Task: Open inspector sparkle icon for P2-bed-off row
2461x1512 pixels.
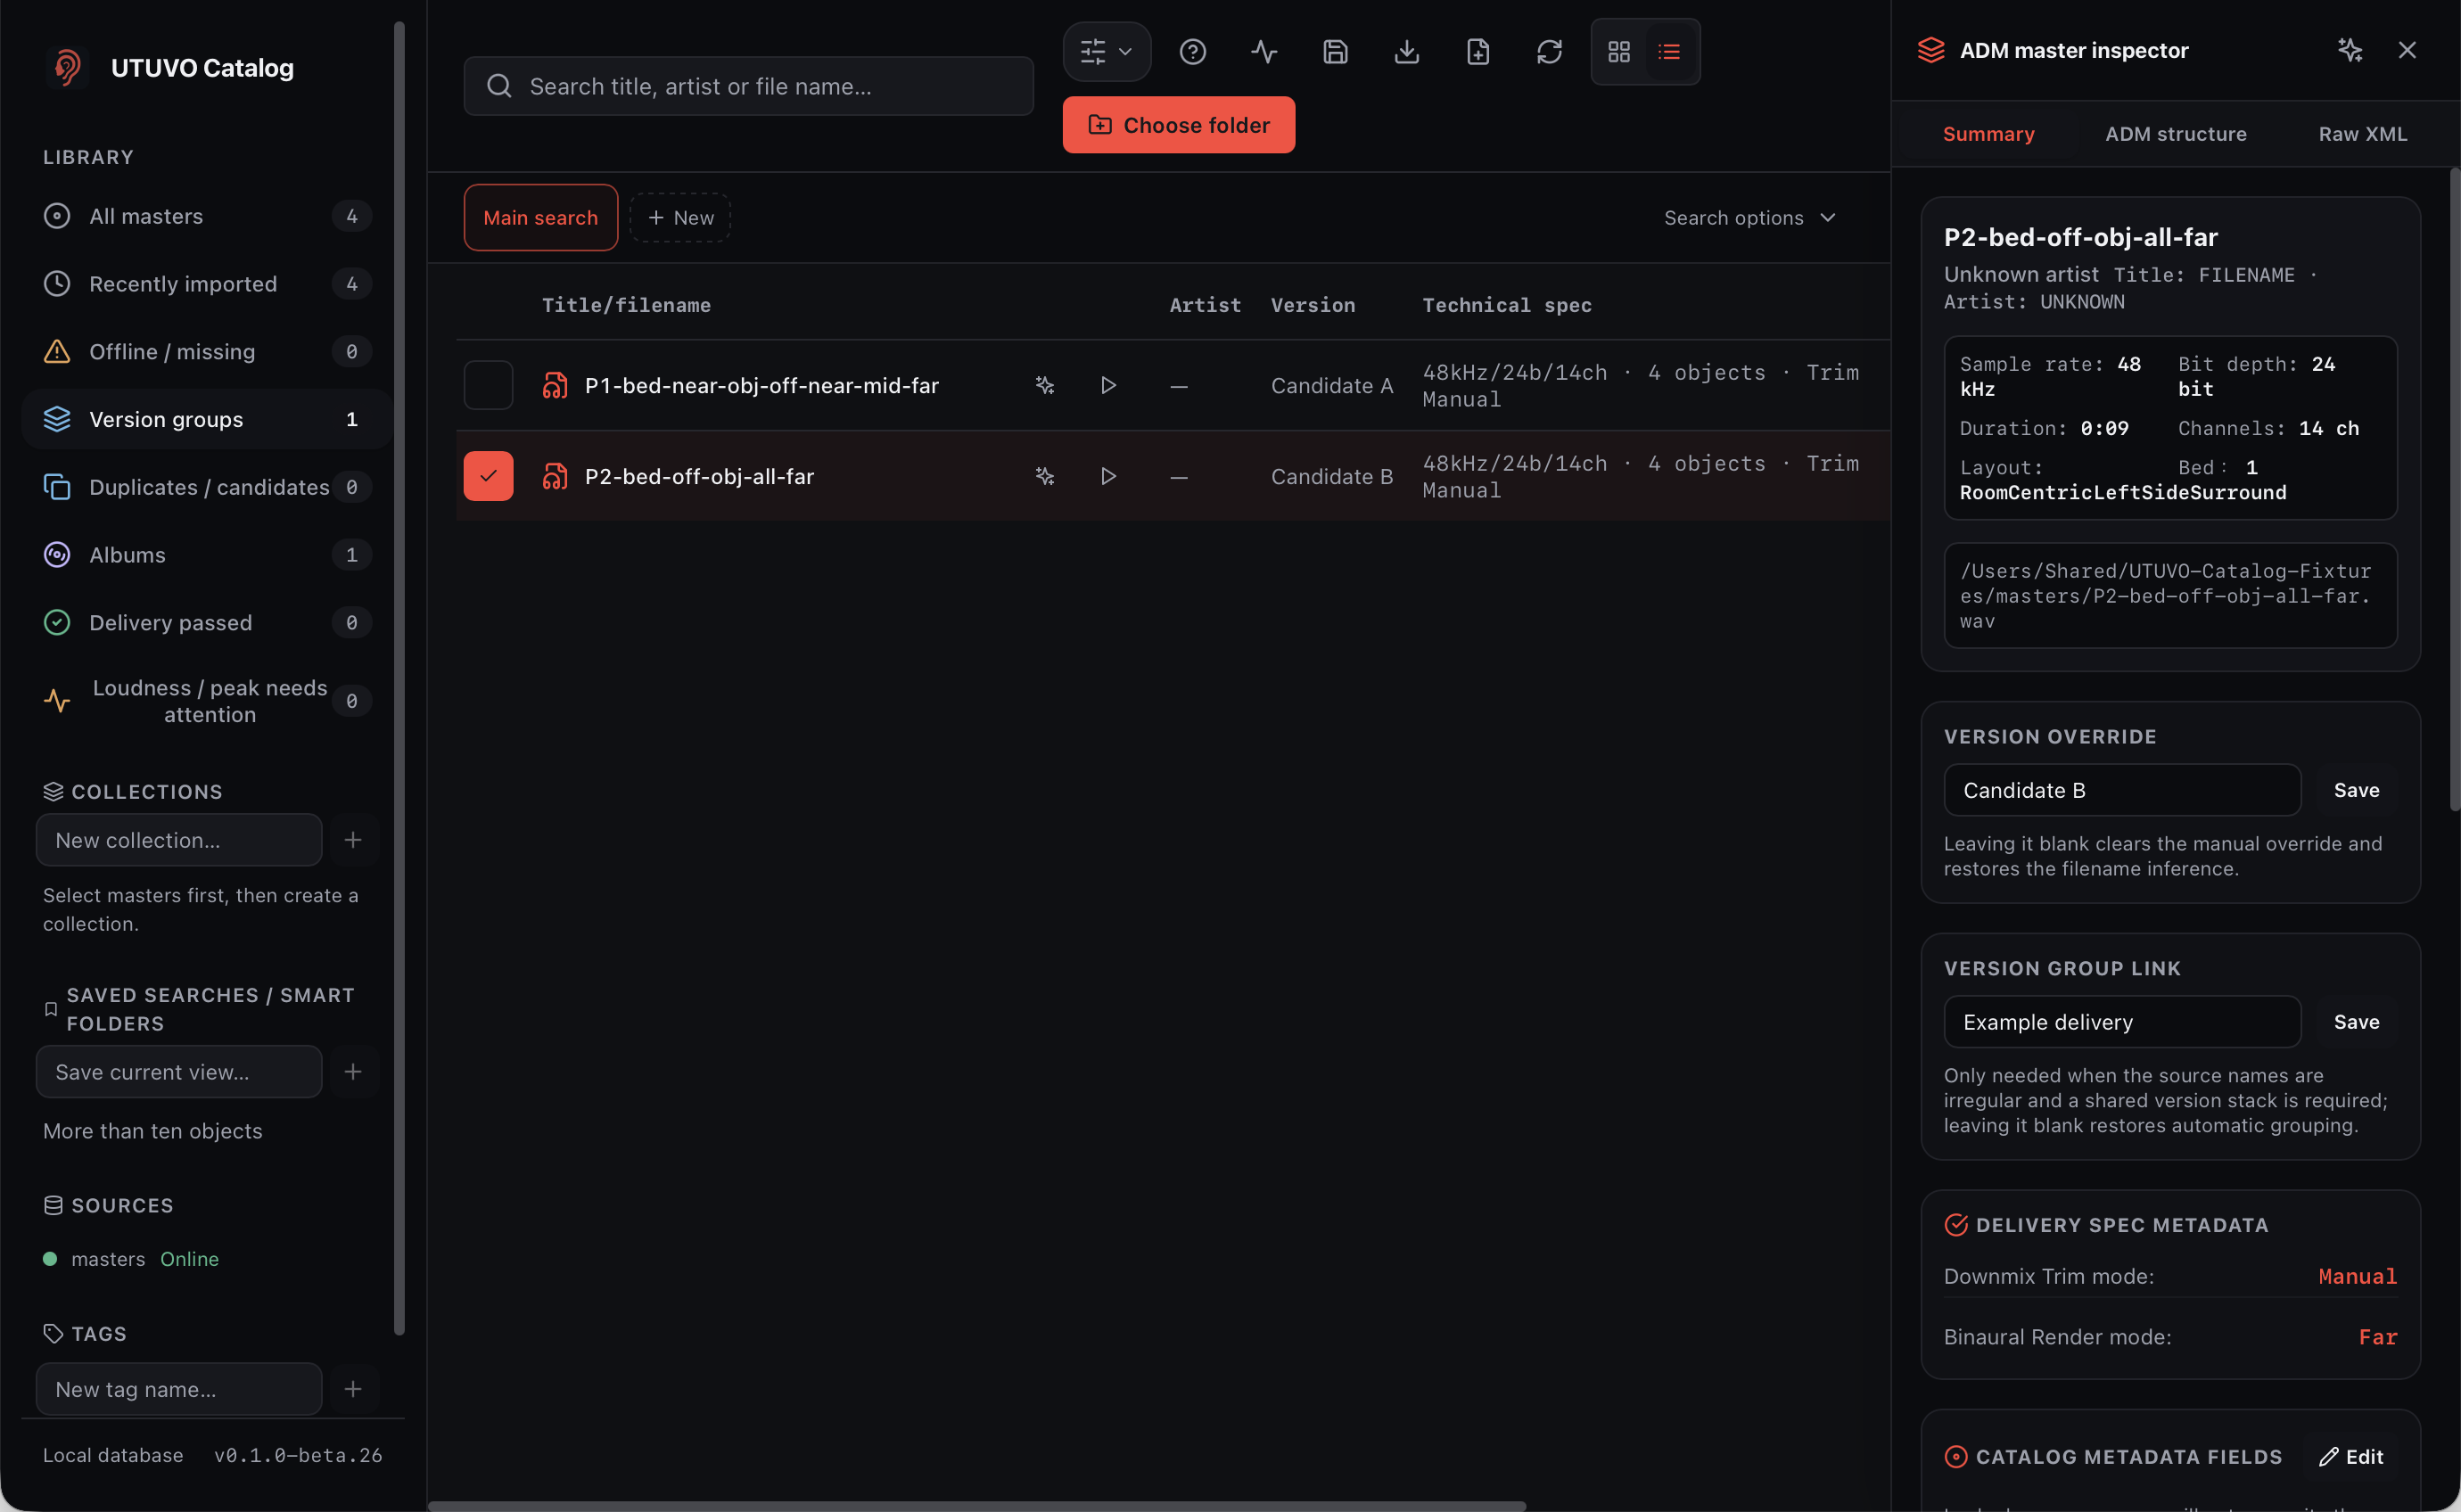Action: tap(1044, 476)
